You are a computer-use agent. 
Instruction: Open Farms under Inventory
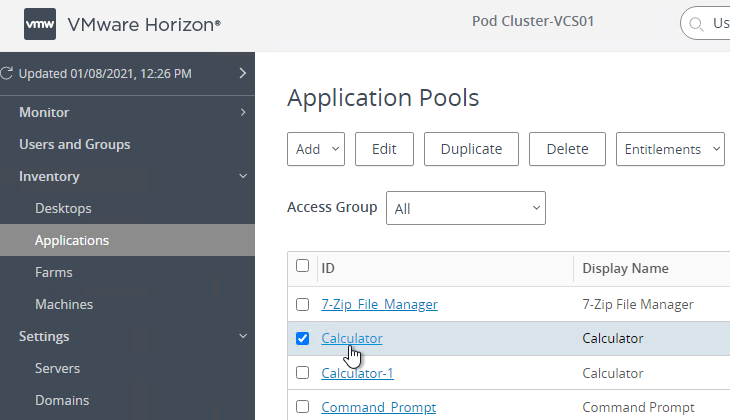54,272
